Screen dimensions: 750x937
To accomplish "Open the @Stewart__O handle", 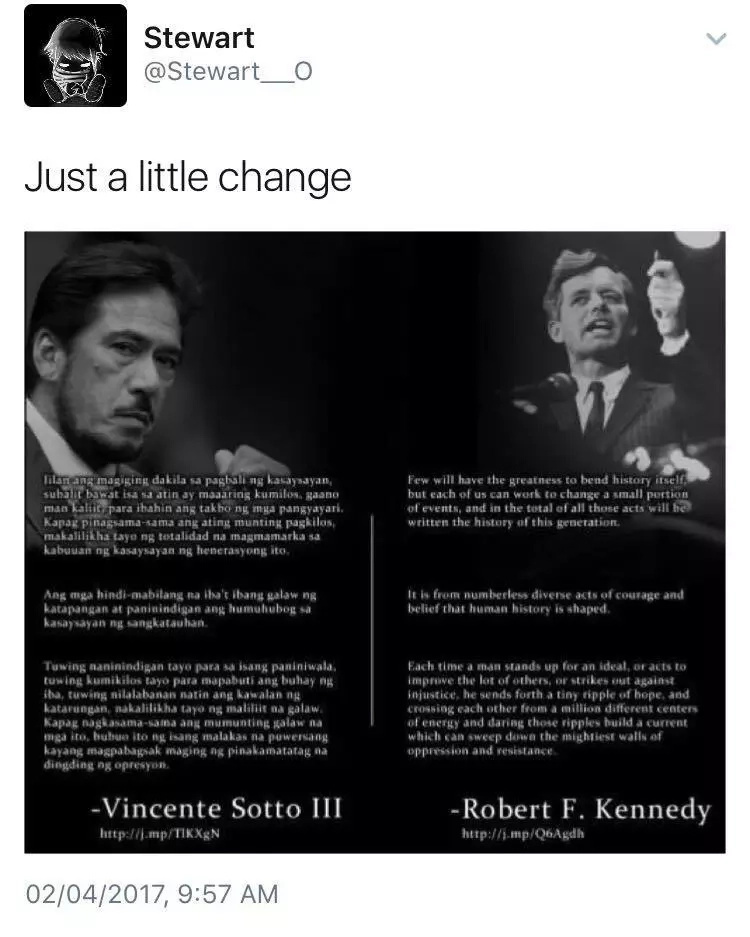I will [x=228, y=72].
